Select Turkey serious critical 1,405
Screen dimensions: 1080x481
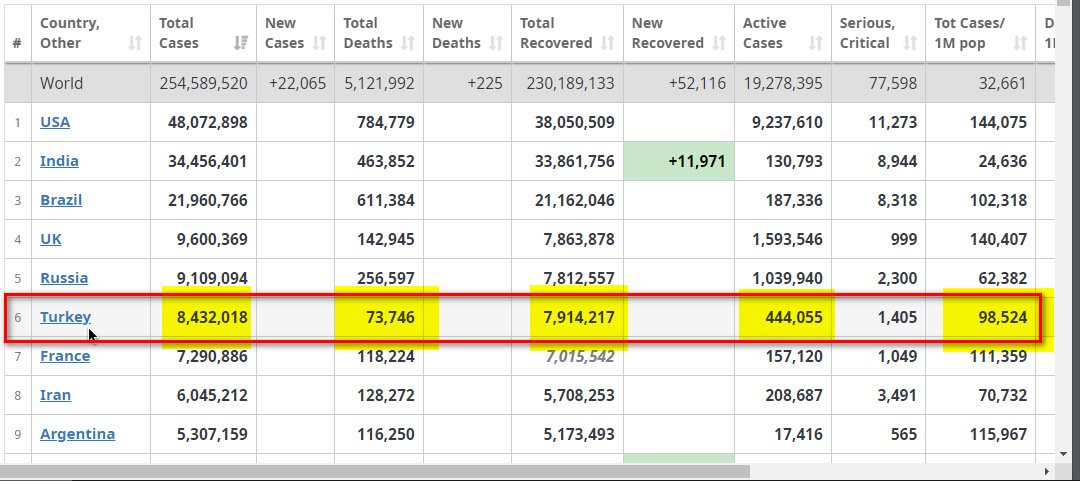[897, 317]
